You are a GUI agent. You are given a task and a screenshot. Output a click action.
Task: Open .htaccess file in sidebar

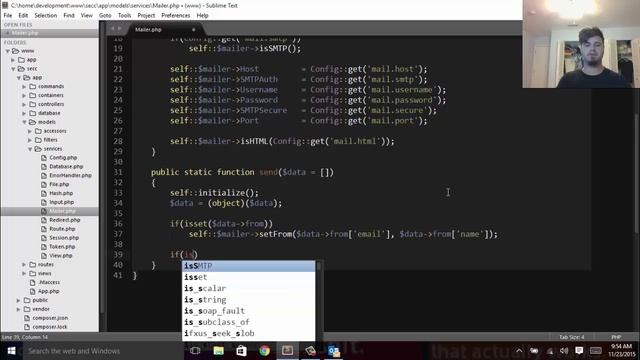pyautogui.click(x=49, y=282)
